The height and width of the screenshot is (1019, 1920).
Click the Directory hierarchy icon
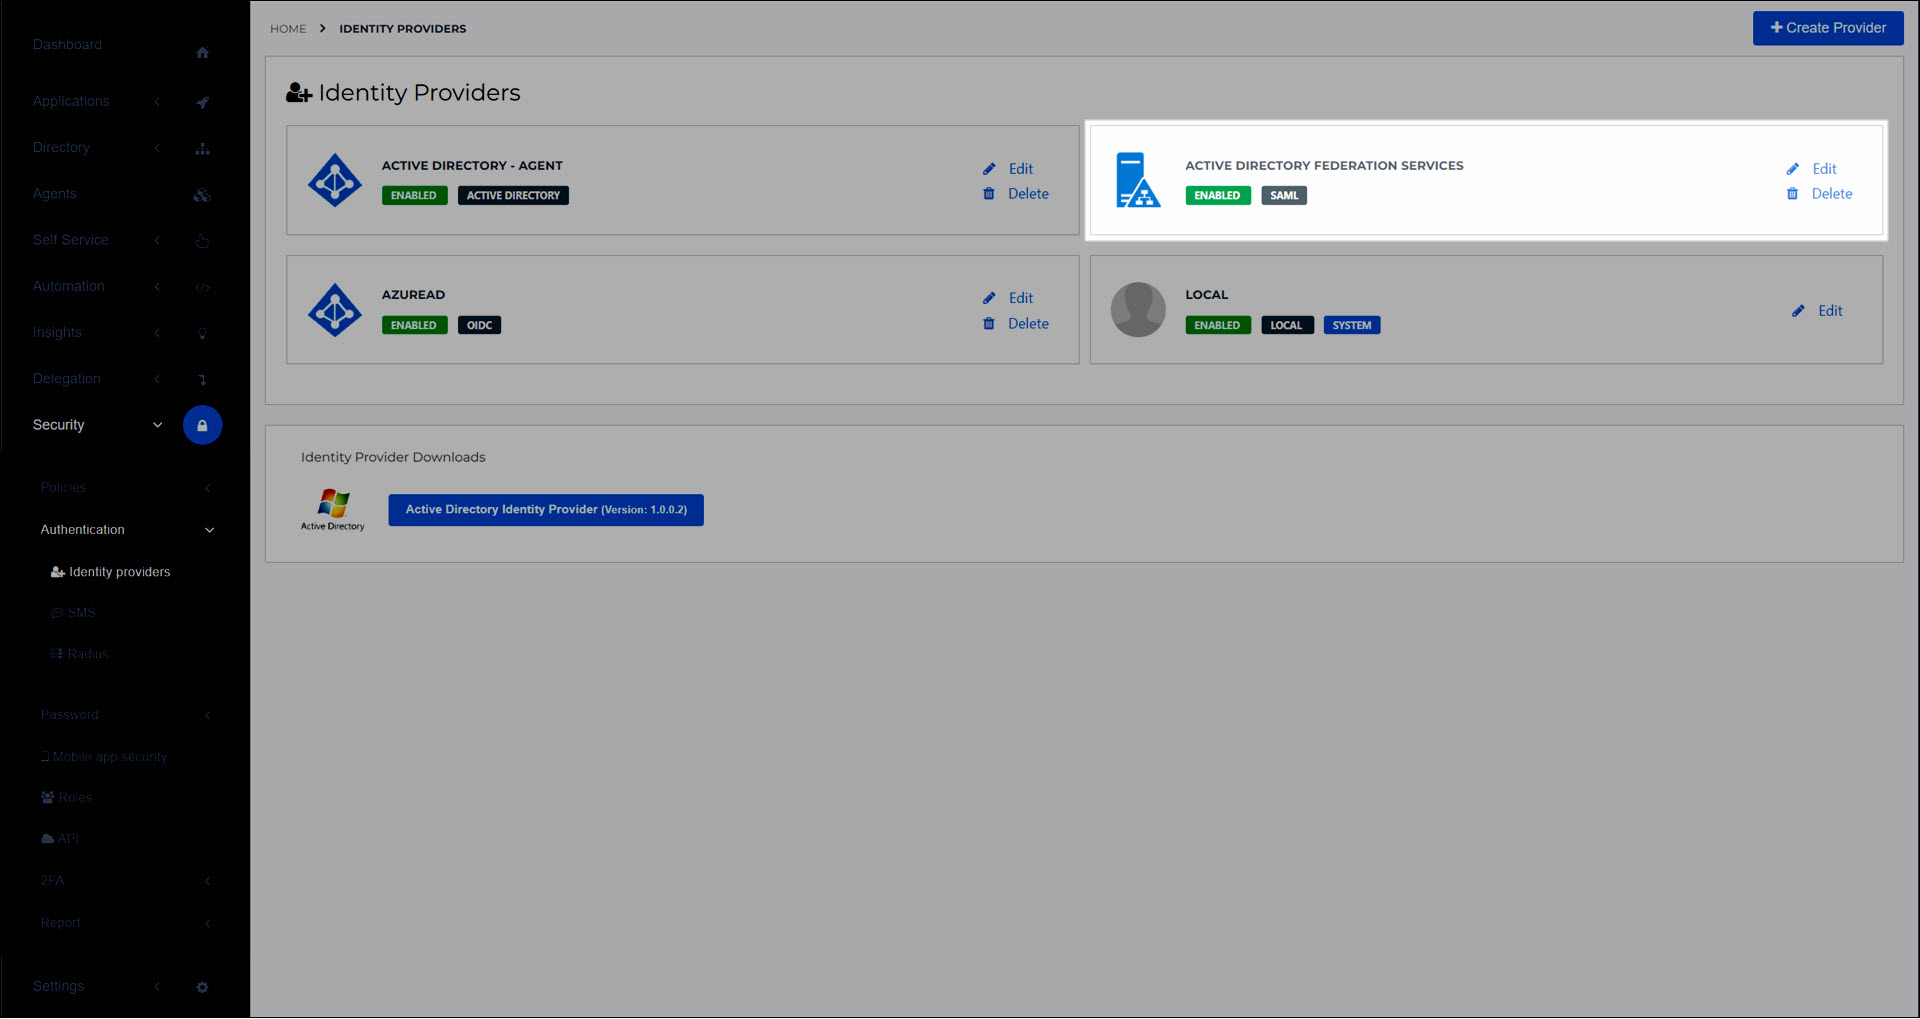click(x=202, y=149)
